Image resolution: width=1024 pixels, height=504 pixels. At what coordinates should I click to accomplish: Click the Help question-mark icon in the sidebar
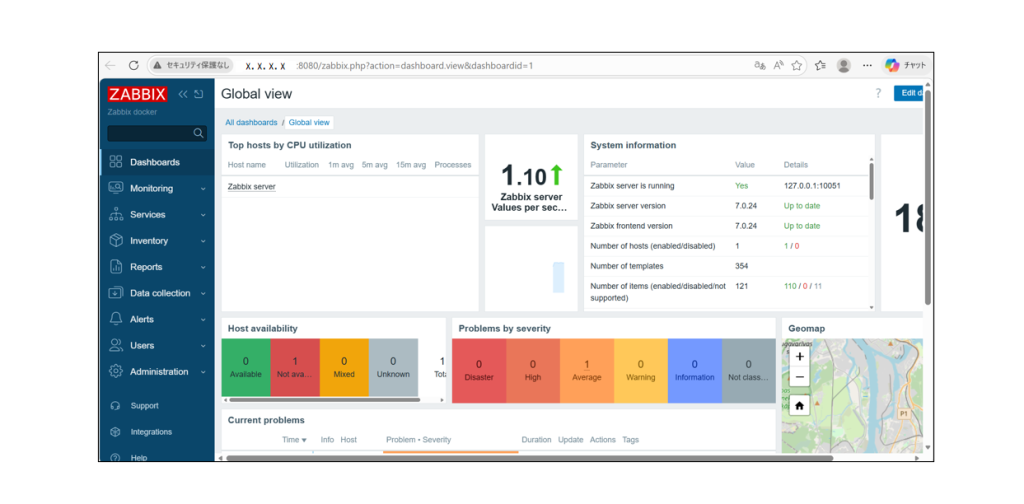pyautogui.click(x=116, y=458)
